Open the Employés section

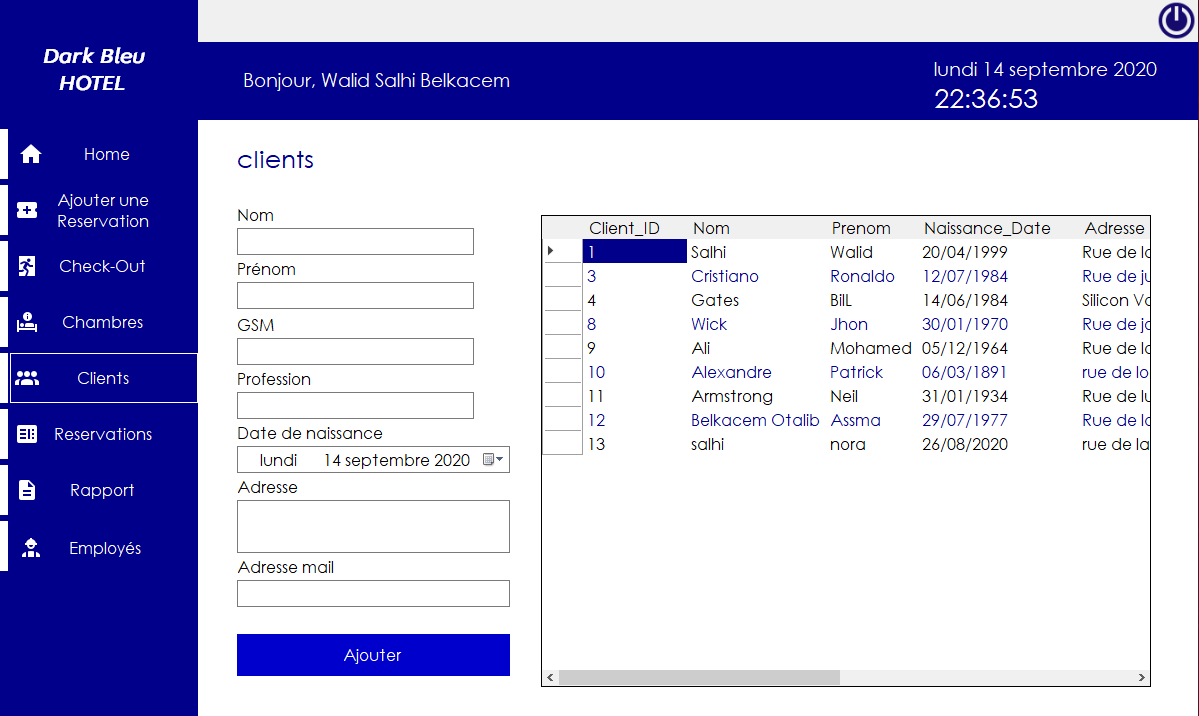tap(103, 548)
